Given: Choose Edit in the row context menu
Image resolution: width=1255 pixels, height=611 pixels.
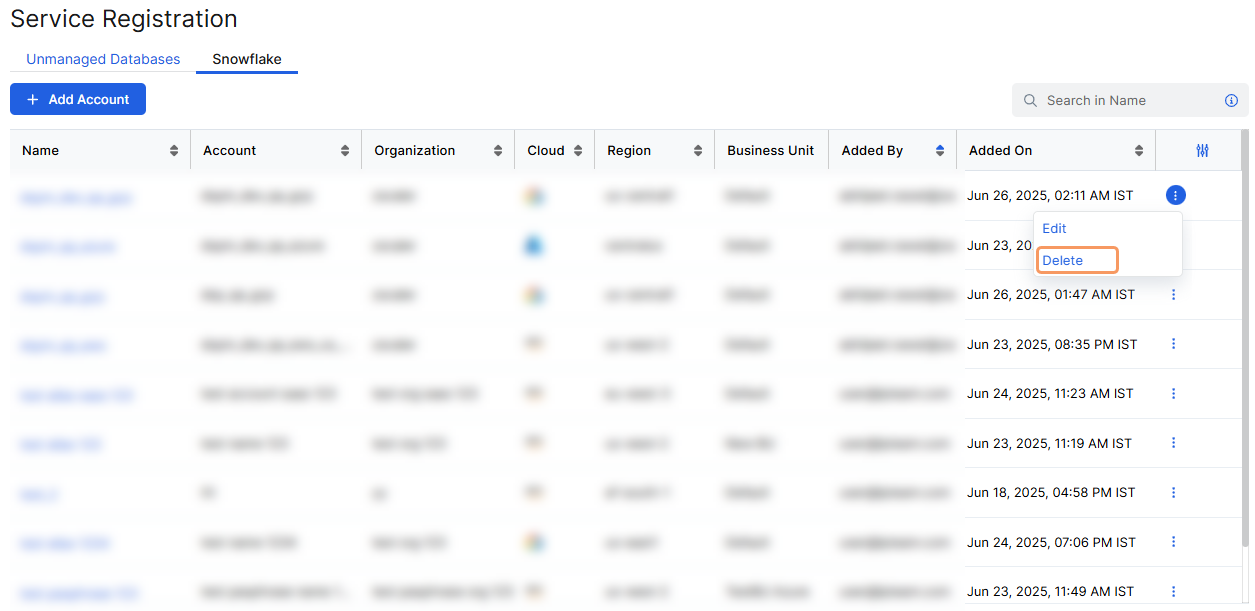Looking at the screenshot, I should click(x=1054, y=229).
